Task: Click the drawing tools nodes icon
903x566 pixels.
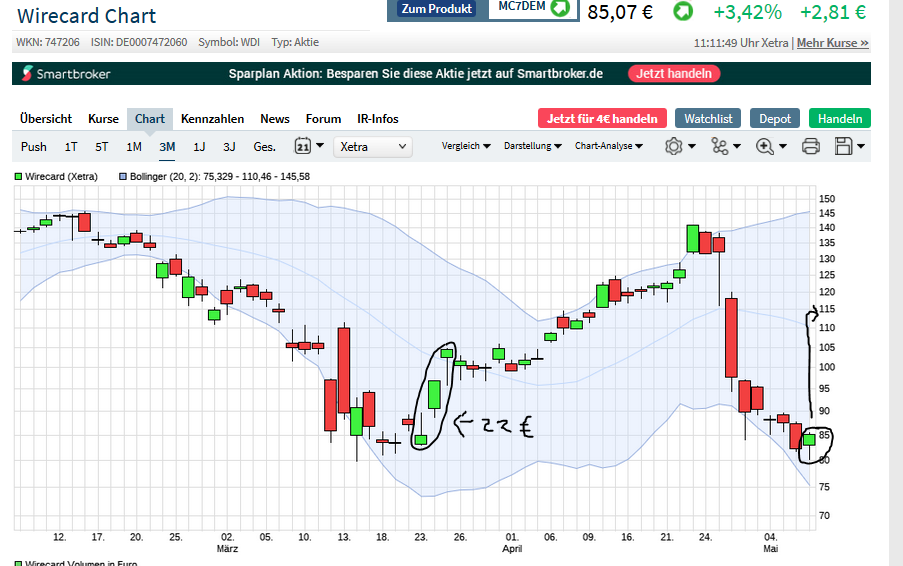Action: pyautogui.click(x=720, y=146)
